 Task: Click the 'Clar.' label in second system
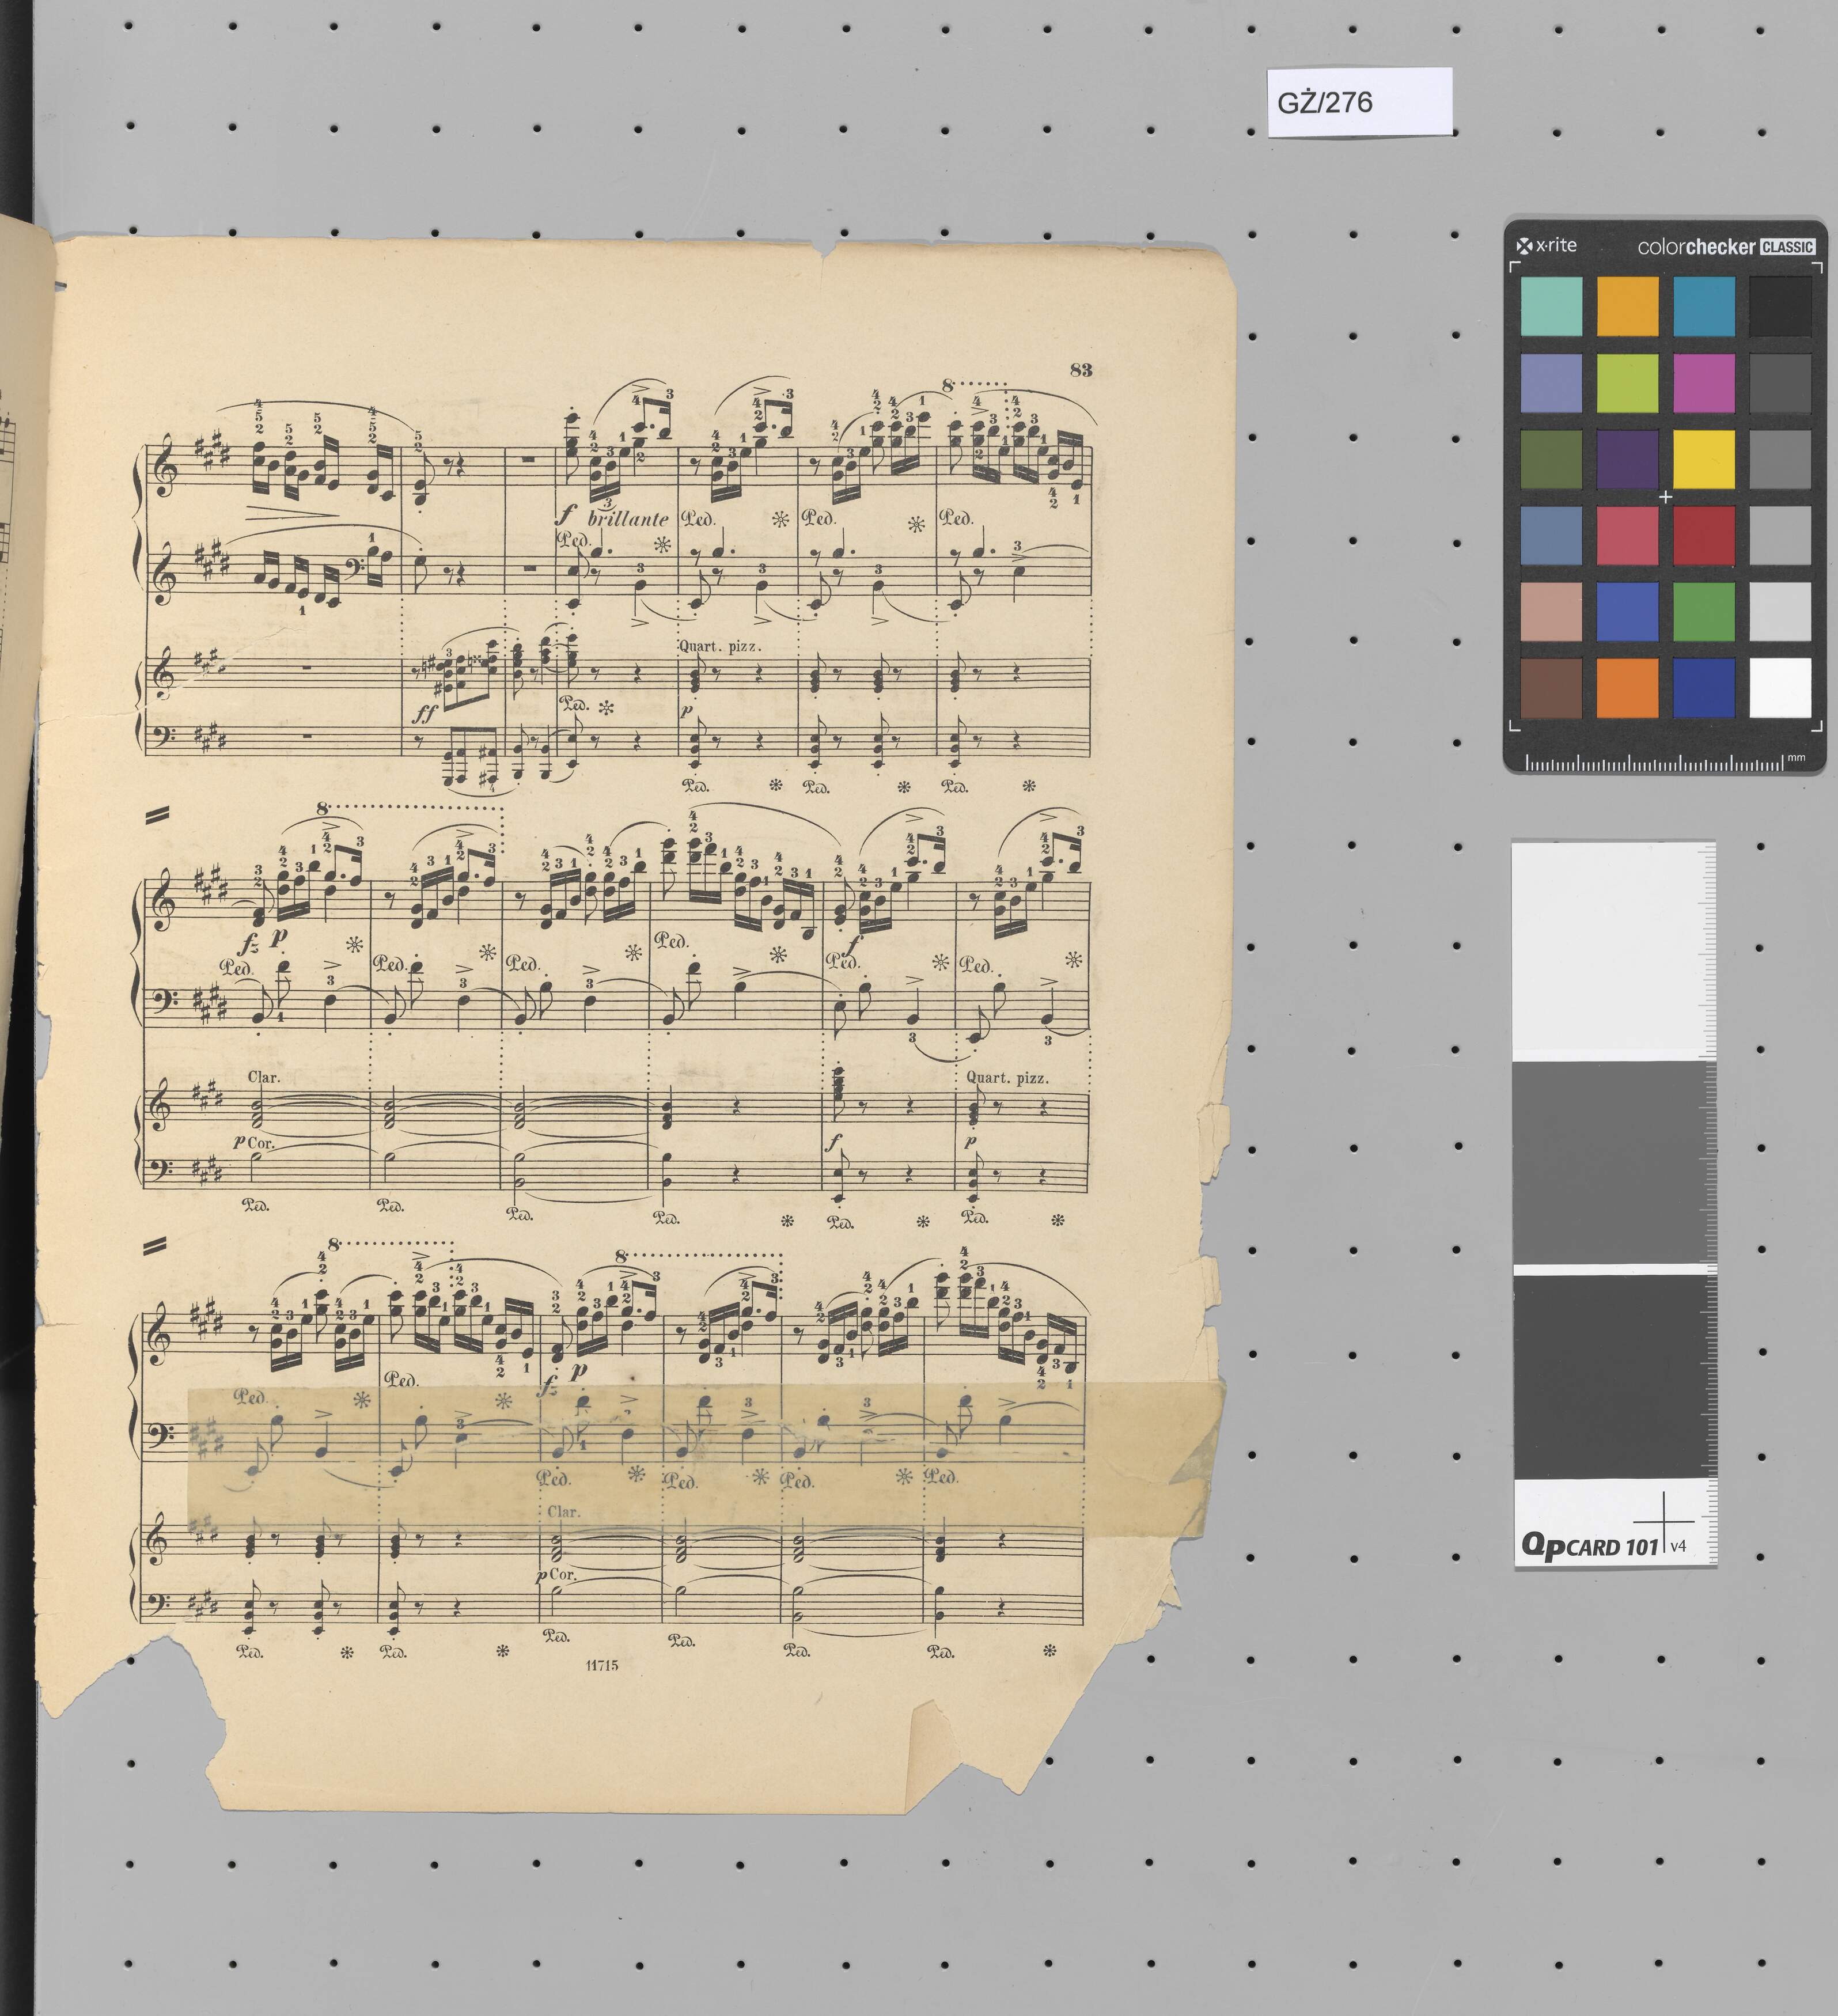pyautogui.click(x=264, y=1077)
